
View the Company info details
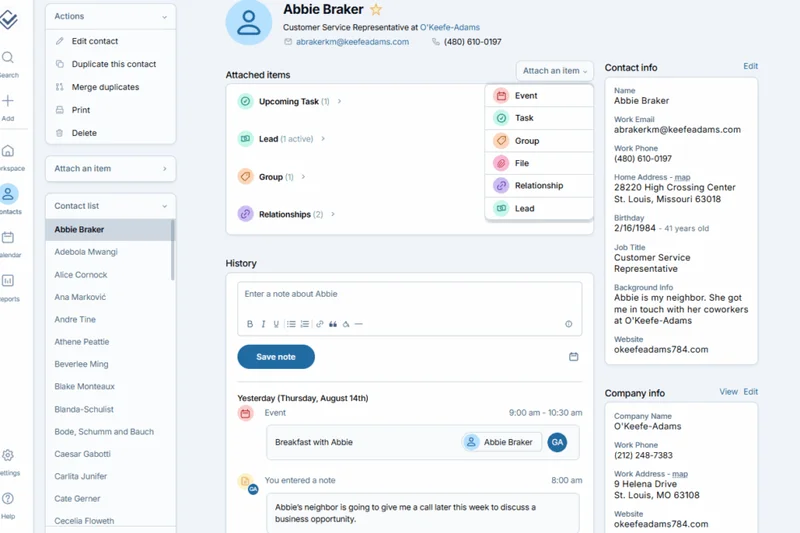728,392
